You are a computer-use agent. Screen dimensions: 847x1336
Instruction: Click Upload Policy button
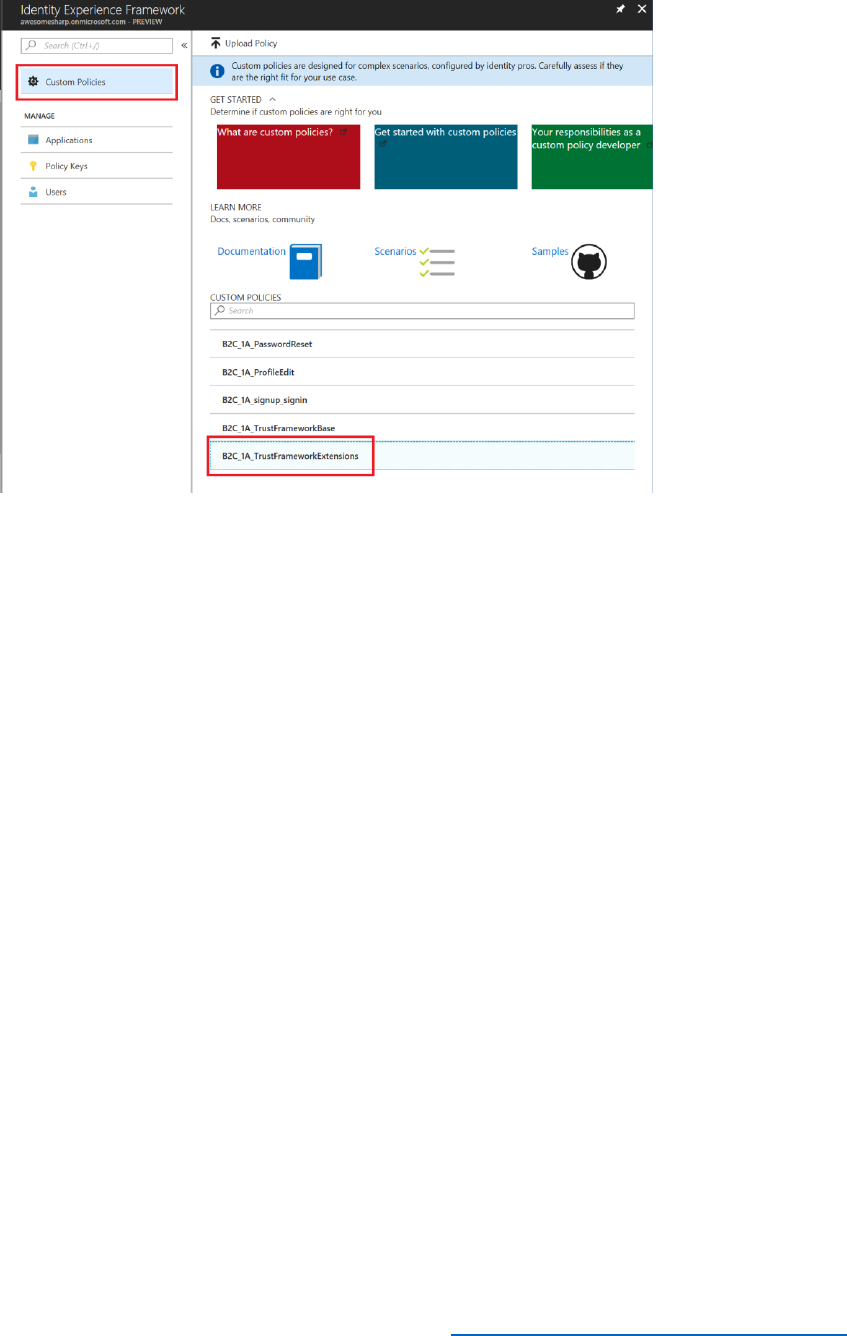[244, 43]
